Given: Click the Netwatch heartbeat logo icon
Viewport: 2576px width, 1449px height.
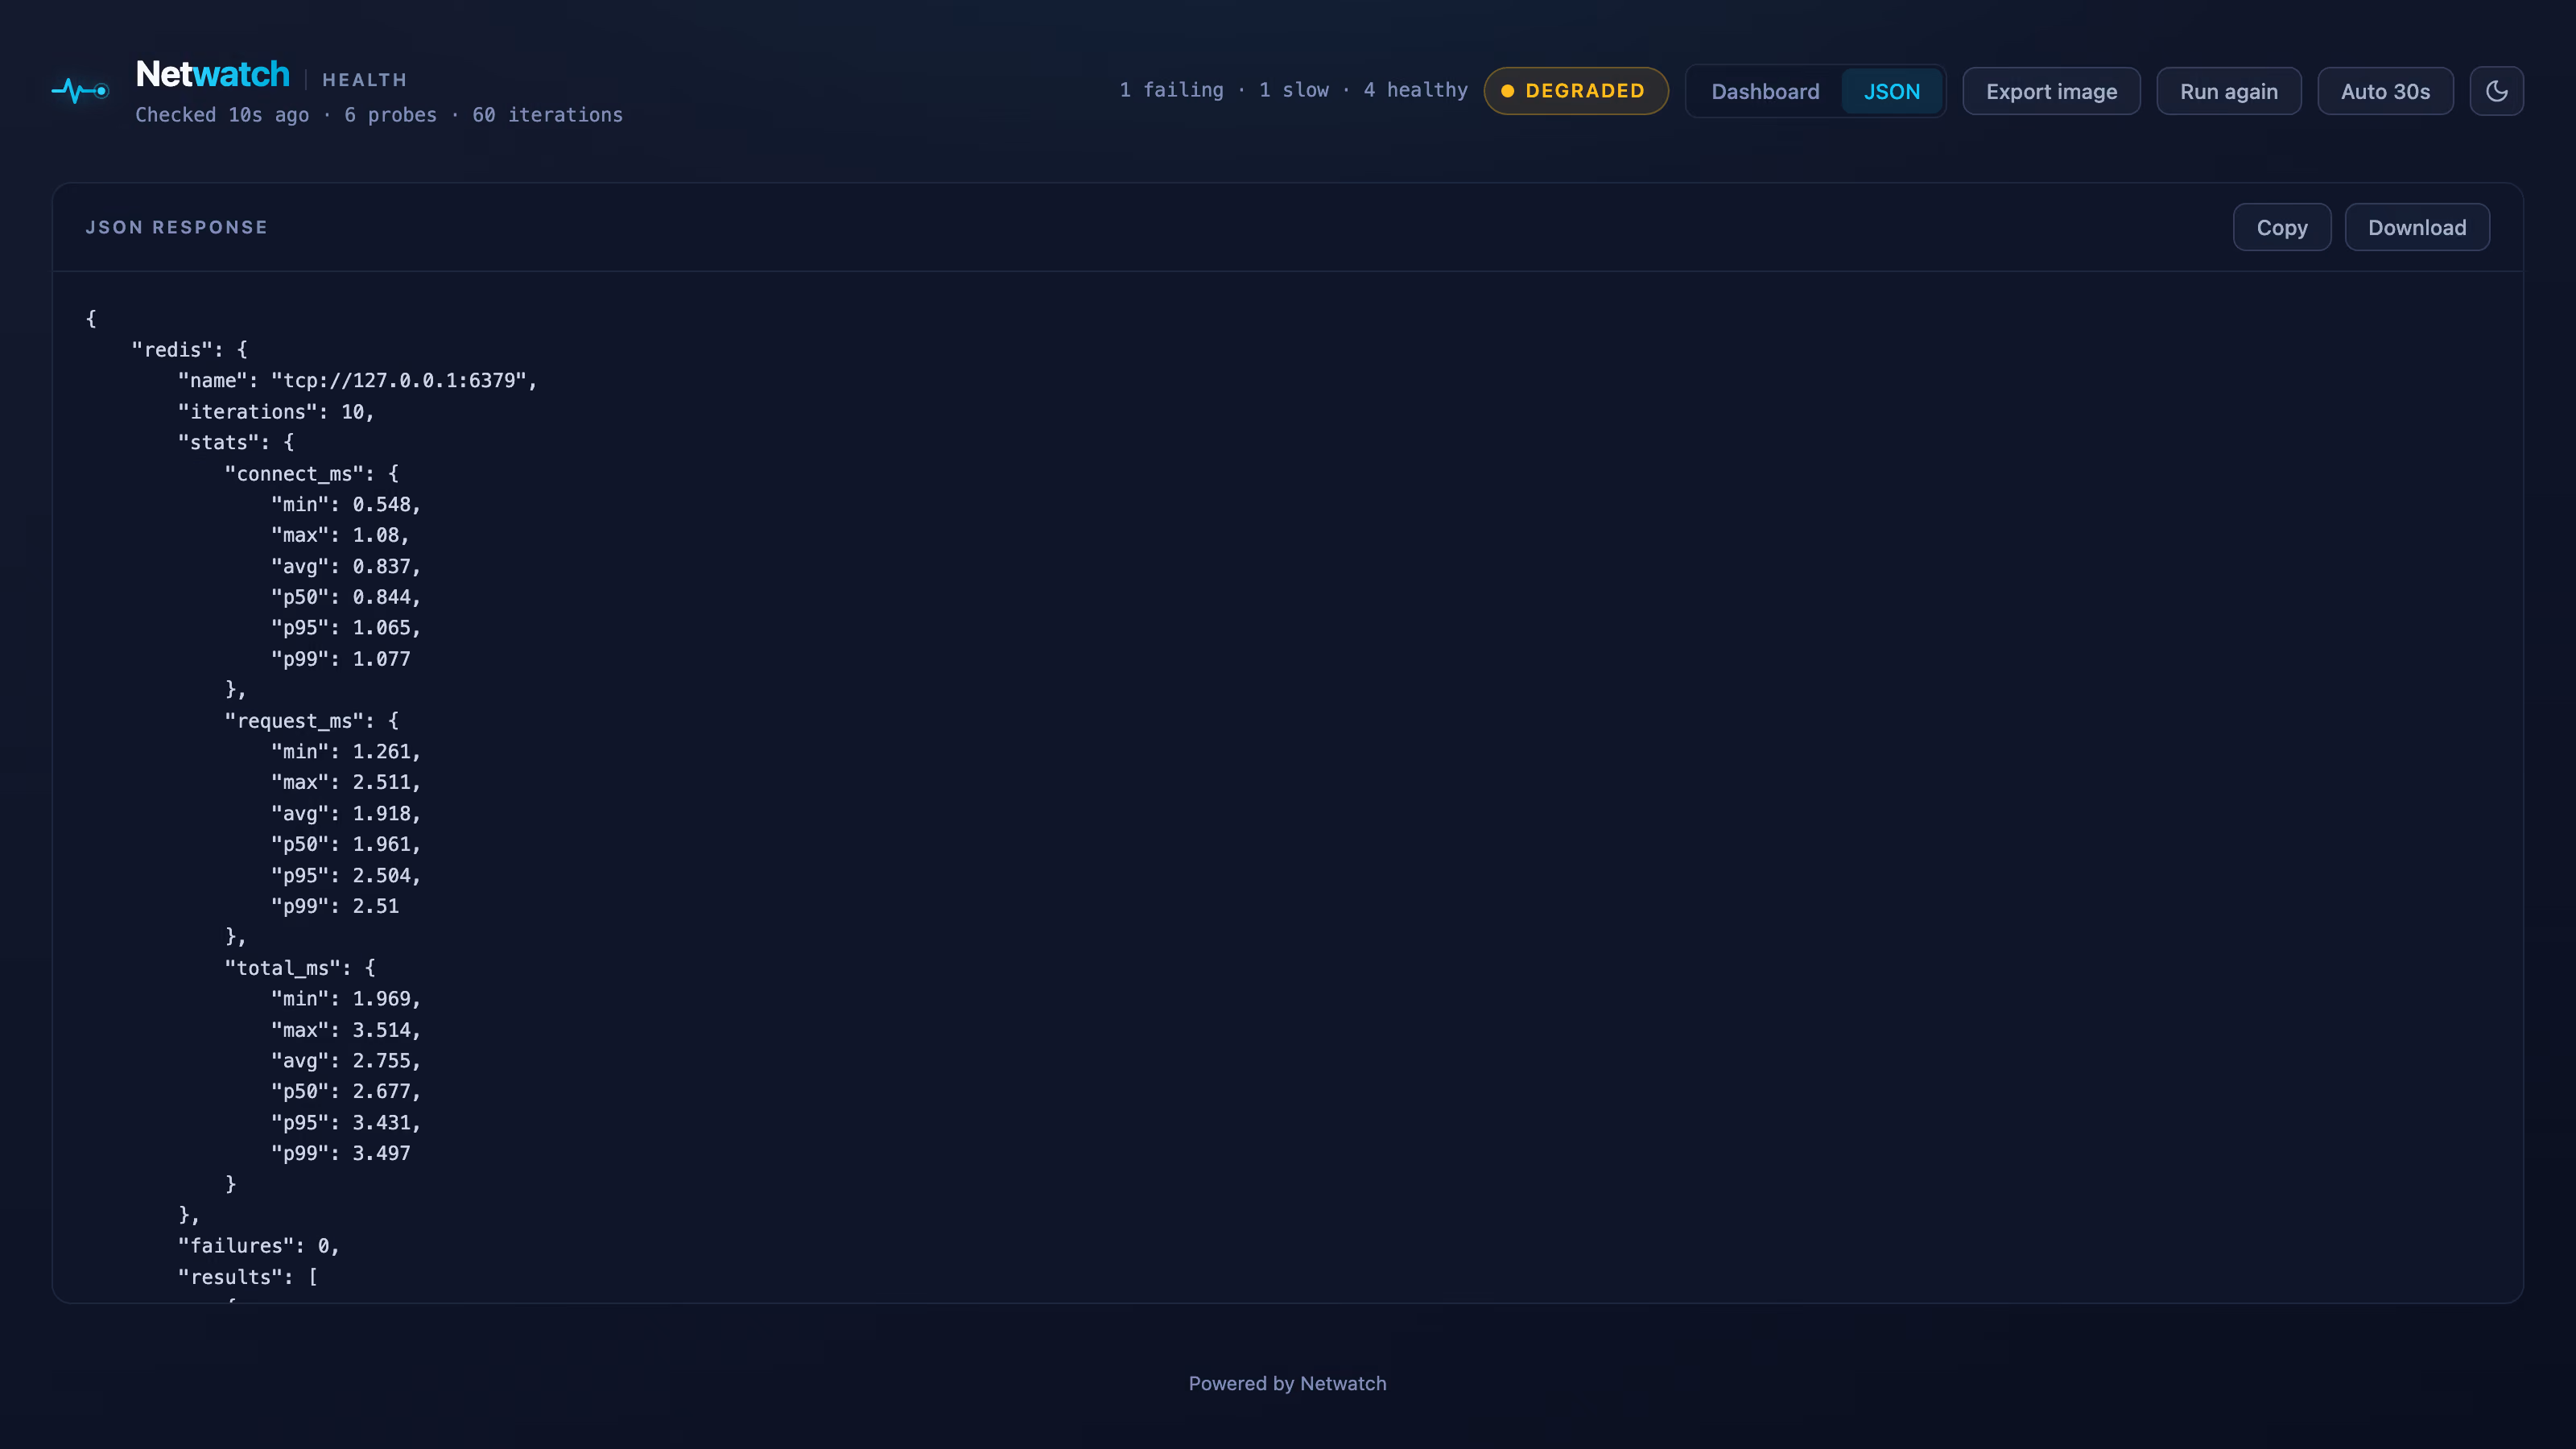Looking at the screenshot, I should 80,91.
